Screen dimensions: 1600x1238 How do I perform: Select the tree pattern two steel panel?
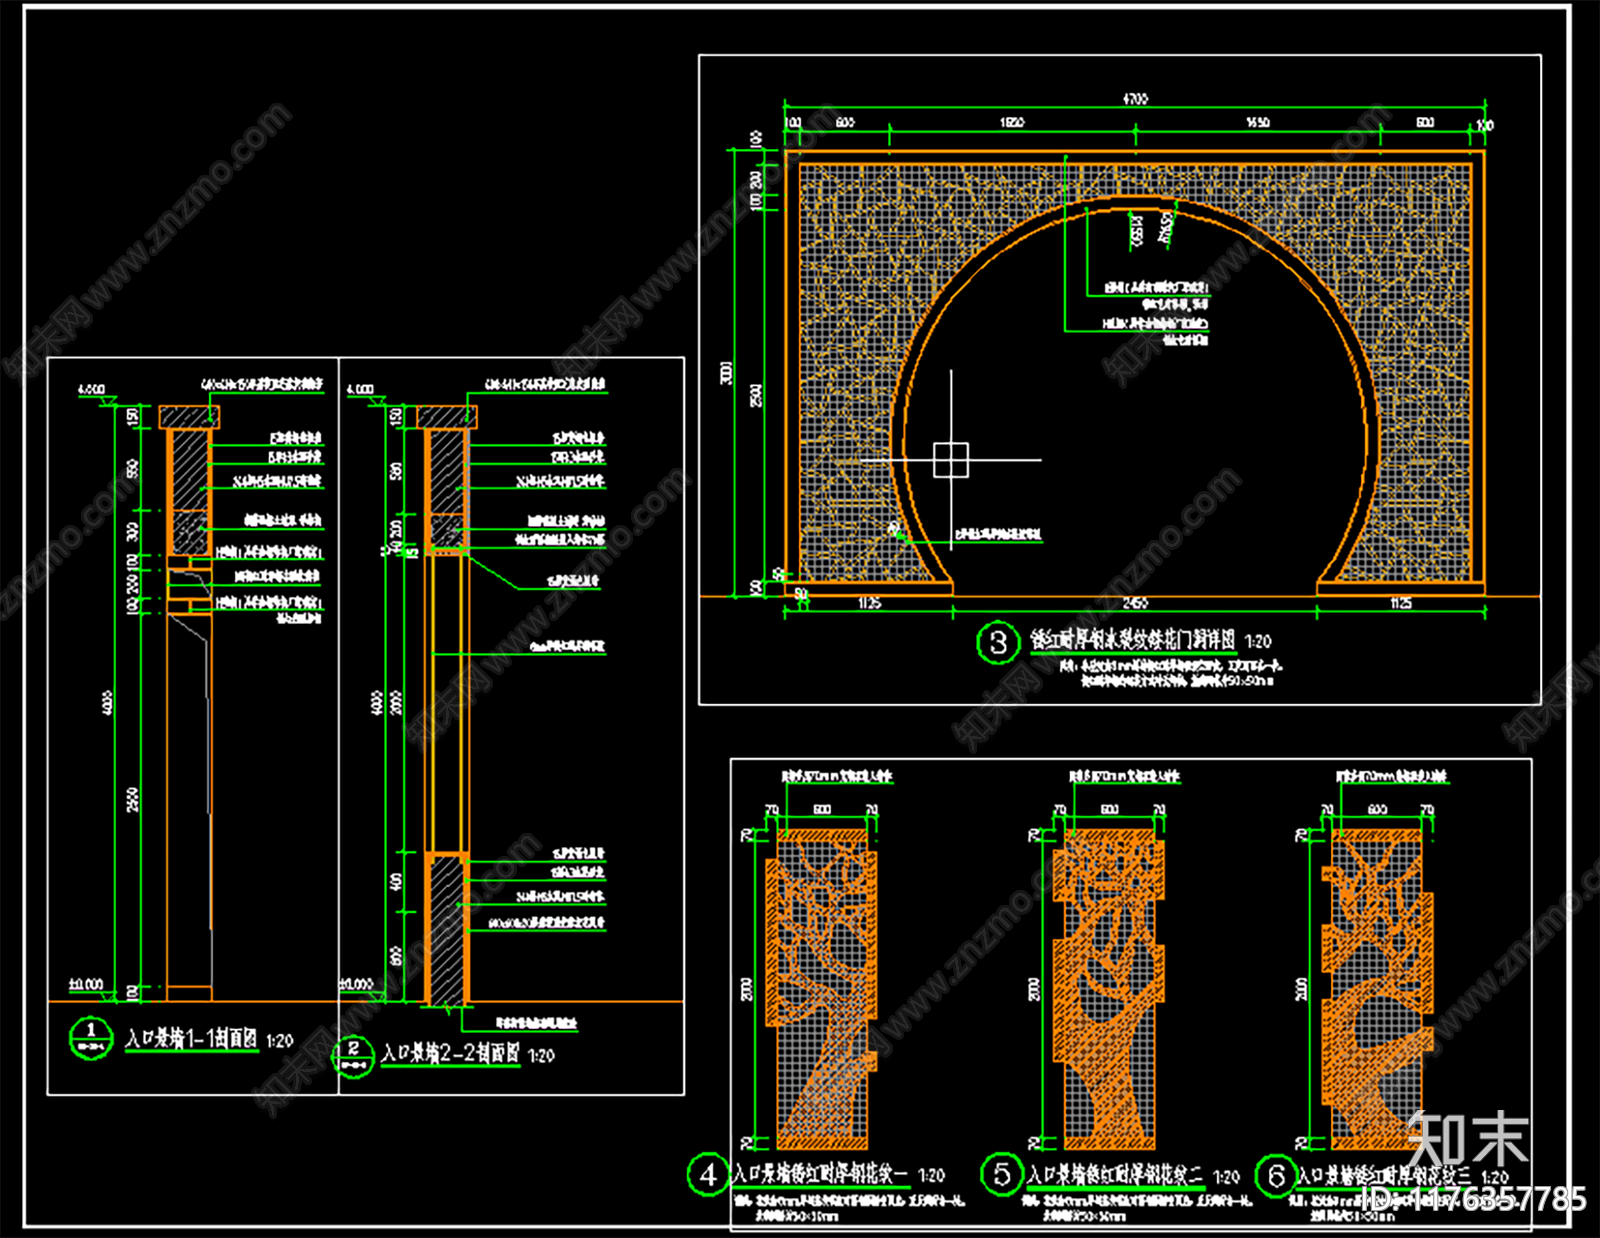coord(1109,988)
